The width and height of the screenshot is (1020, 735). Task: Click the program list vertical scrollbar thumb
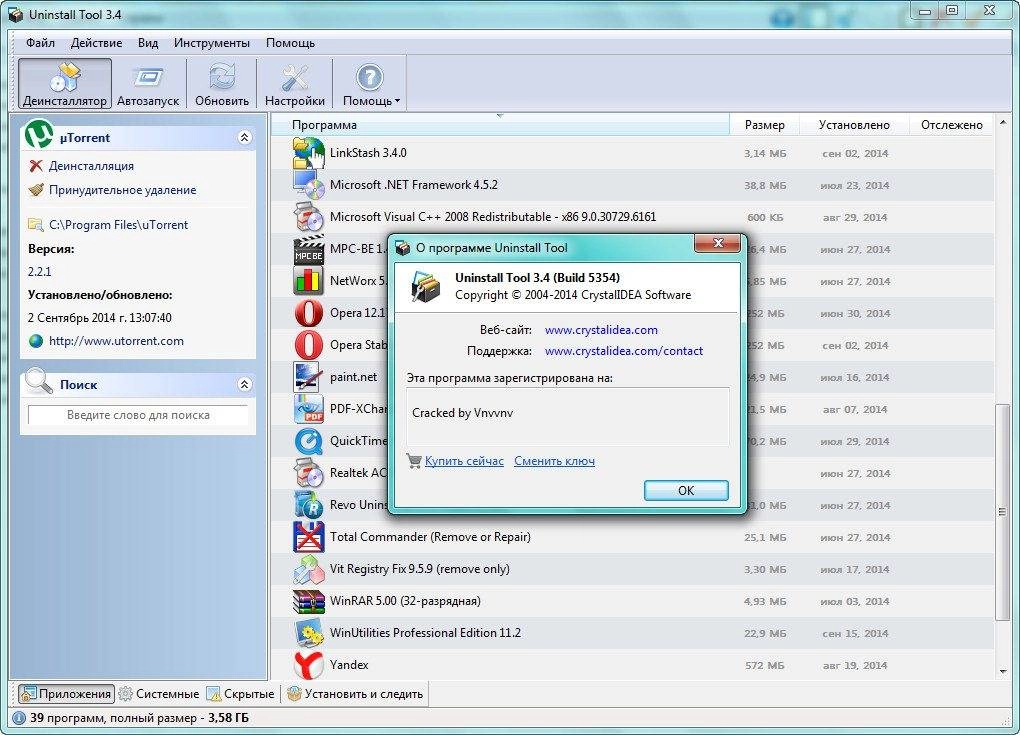coord(1002,512)
